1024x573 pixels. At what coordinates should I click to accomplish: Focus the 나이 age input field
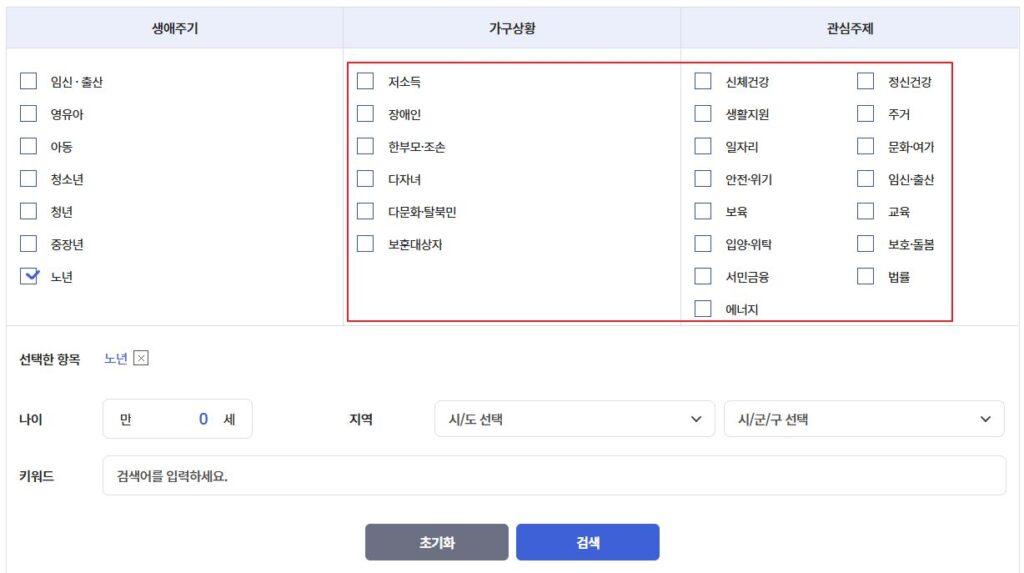[x=178, y=420]
